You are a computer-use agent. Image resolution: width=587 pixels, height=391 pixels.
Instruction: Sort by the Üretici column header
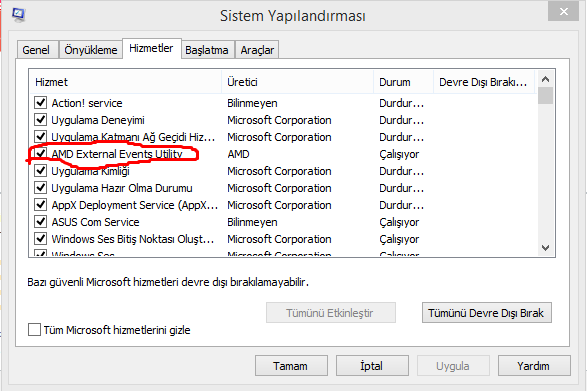coord(298,82)
